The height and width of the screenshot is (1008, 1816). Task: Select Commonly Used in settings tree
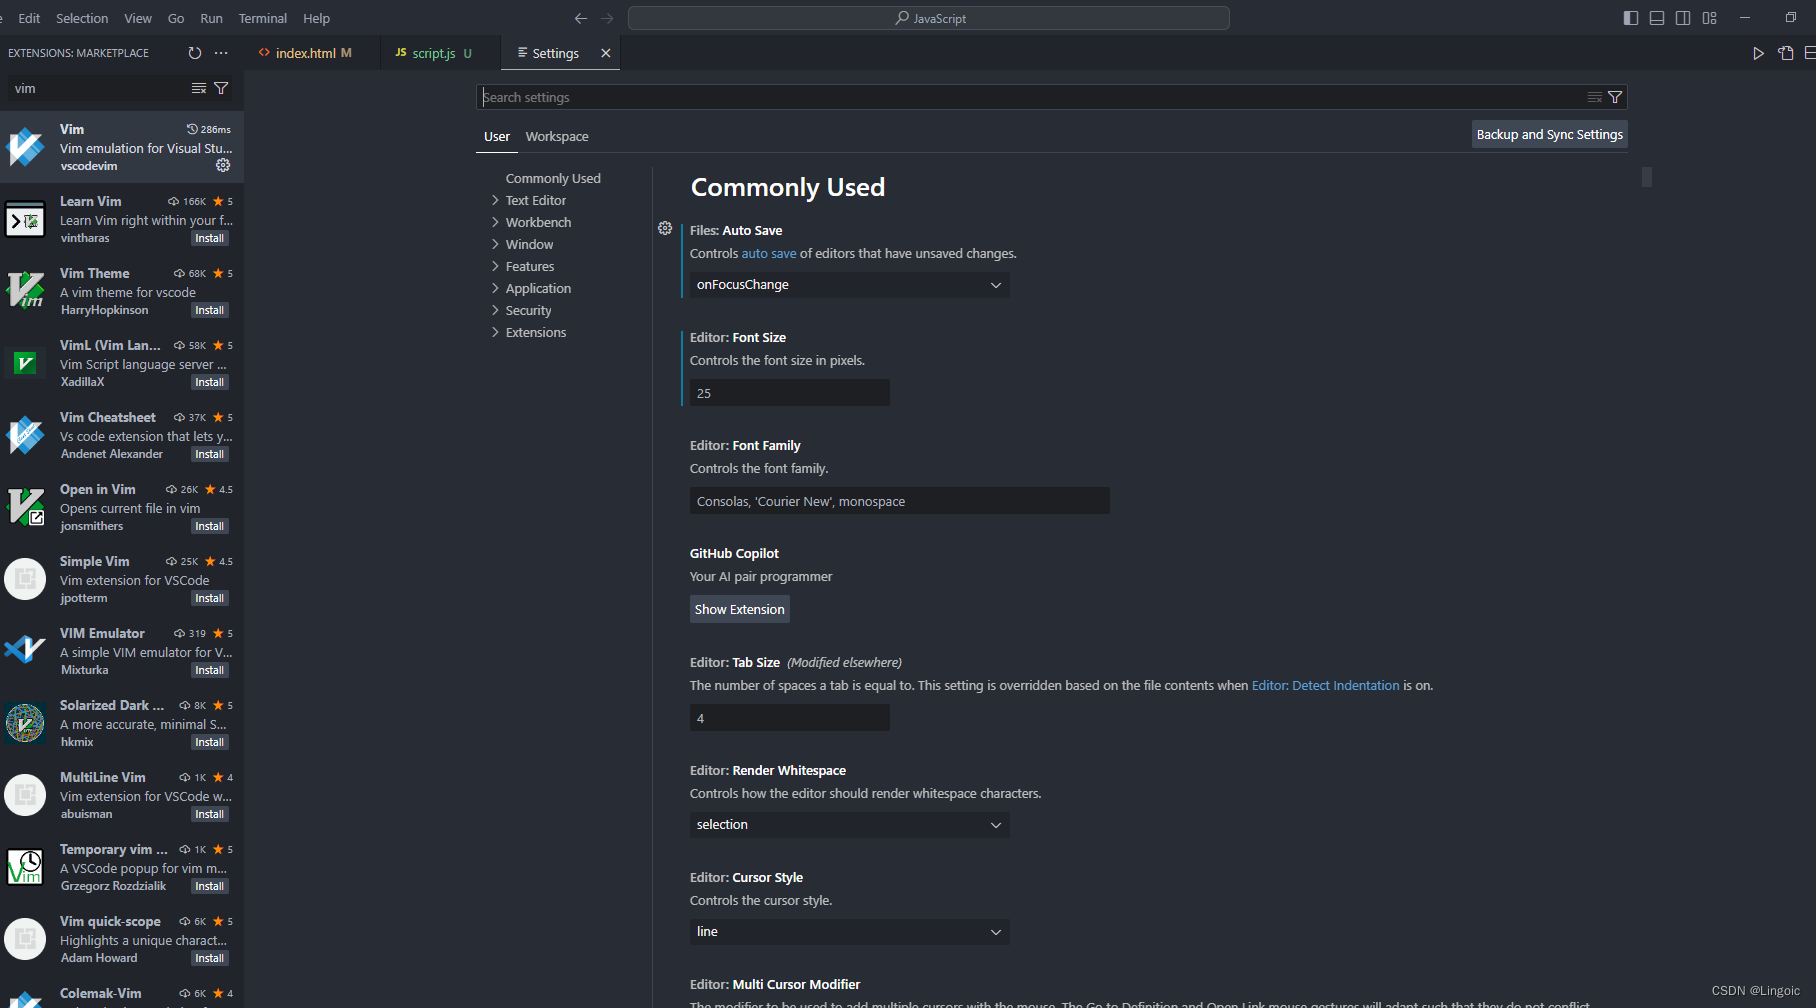click(553, 178)
